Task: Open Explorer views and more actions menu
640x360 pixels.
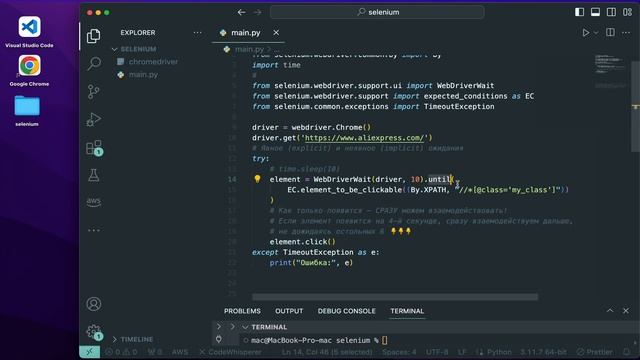Action: coord(197,33)
